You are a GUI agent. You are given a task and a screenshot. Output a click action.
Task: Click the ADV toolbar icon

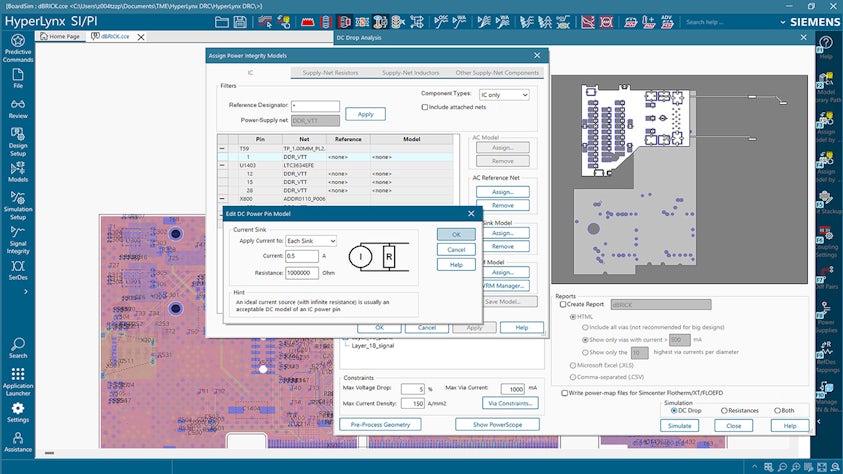(667, 22)
